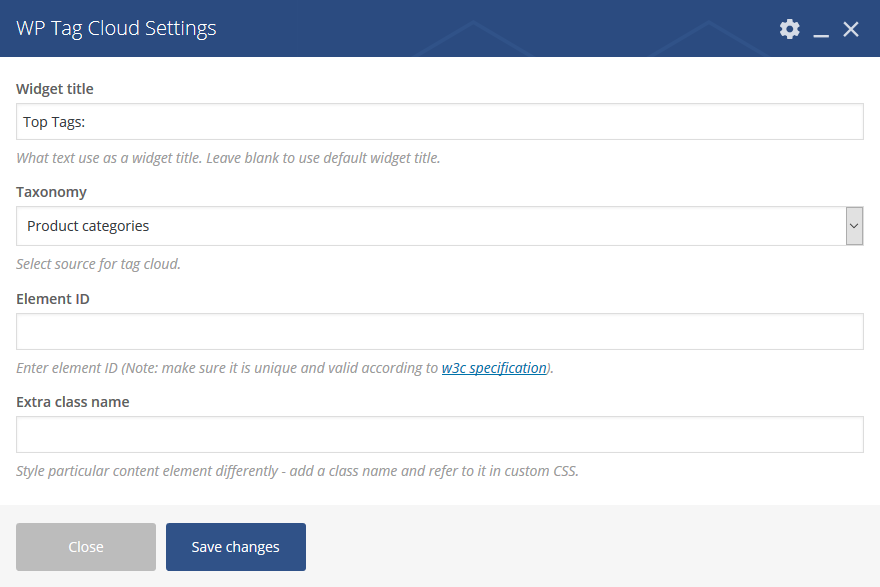Click into the Element ID input field
The height and width of the screenshot is (587, 880).
[x=439, y=332]
